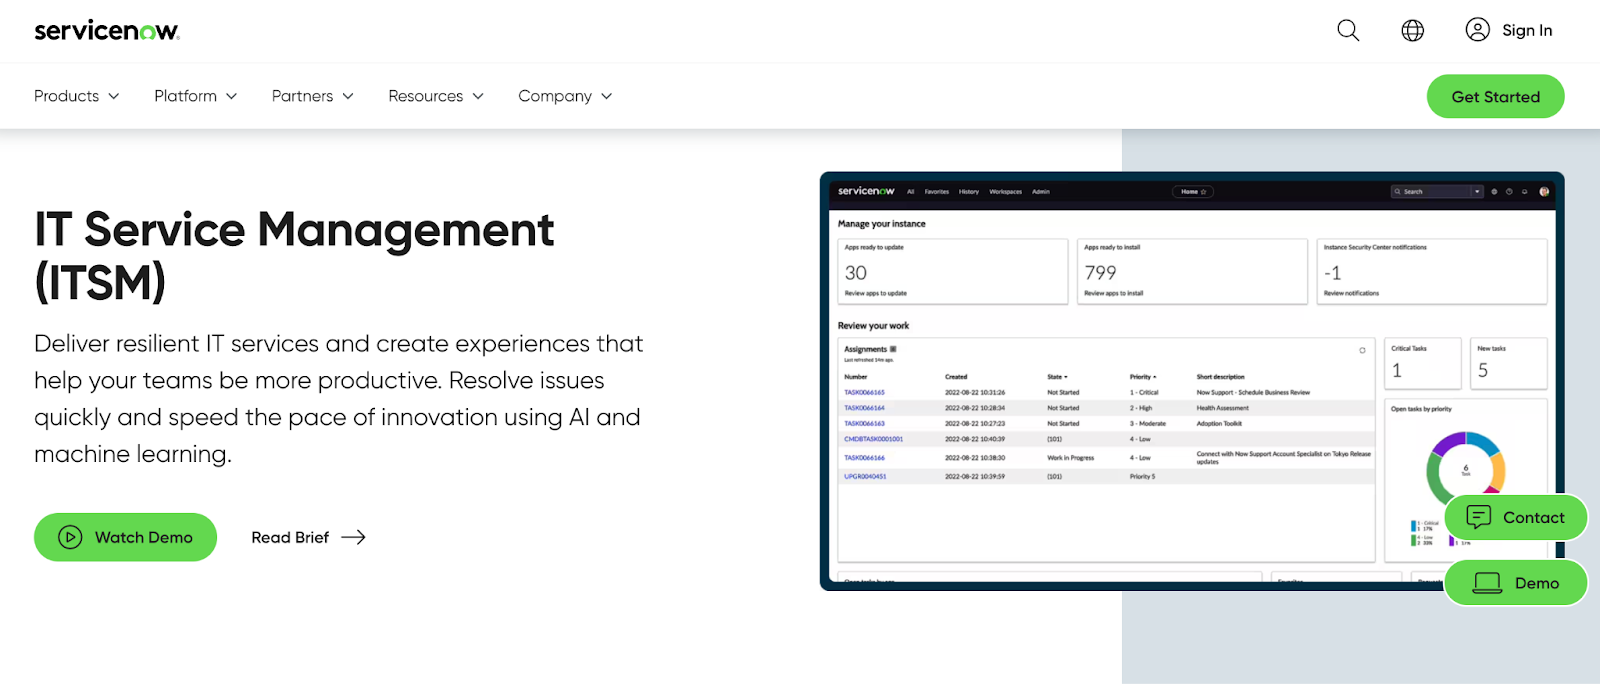This screenshot has width=1600, height=684.
Task: Open the dashboard search dropdown arrow
Action: click(x=1476, y=192)
